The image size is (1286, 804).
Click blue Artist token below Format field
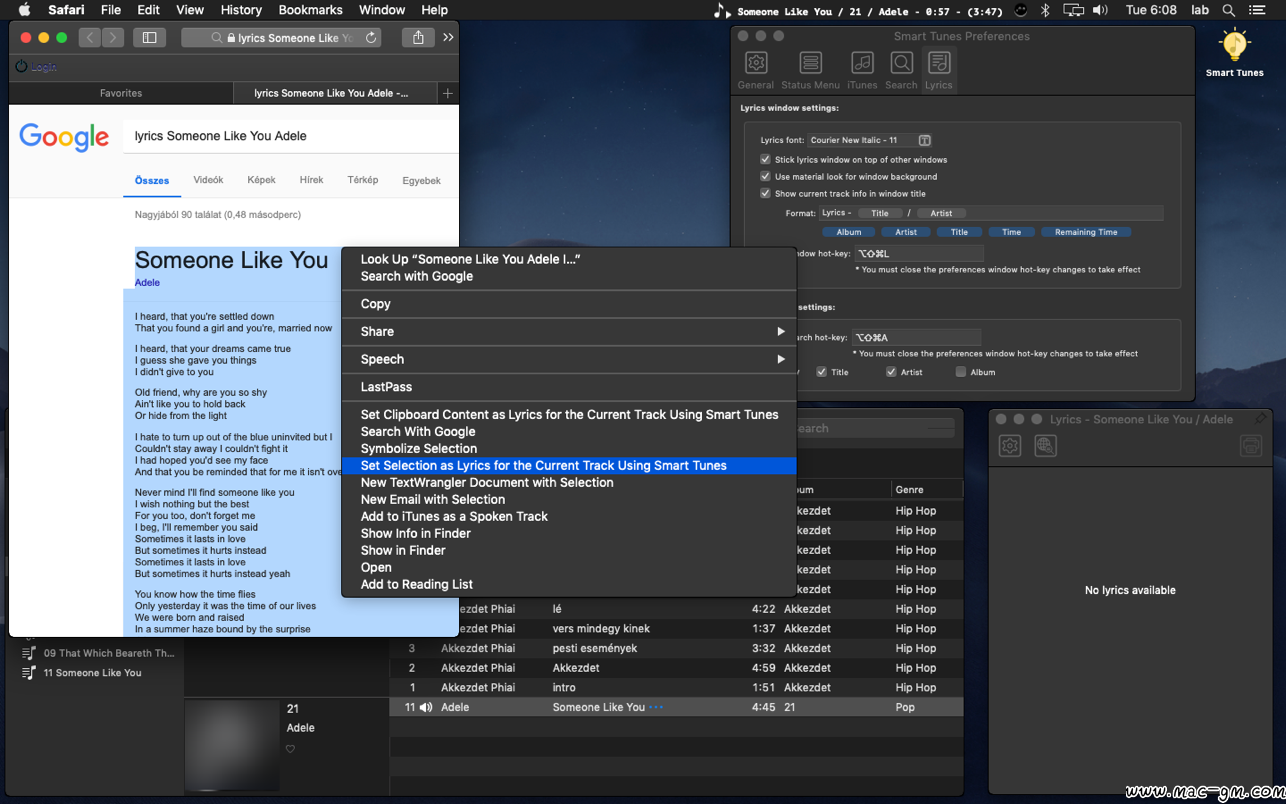[x=906, y=232]
